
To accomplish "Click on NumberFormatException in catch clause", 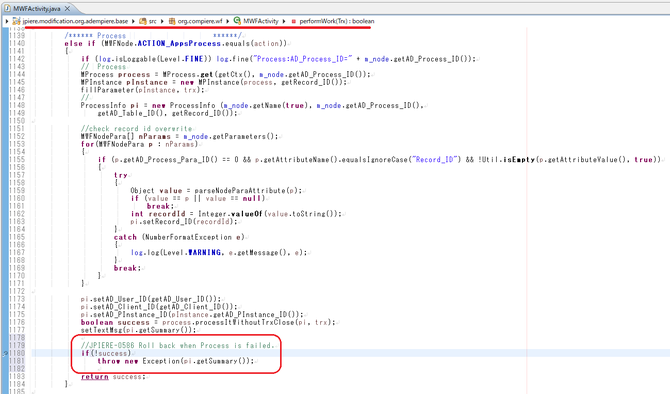I will 188,237.
